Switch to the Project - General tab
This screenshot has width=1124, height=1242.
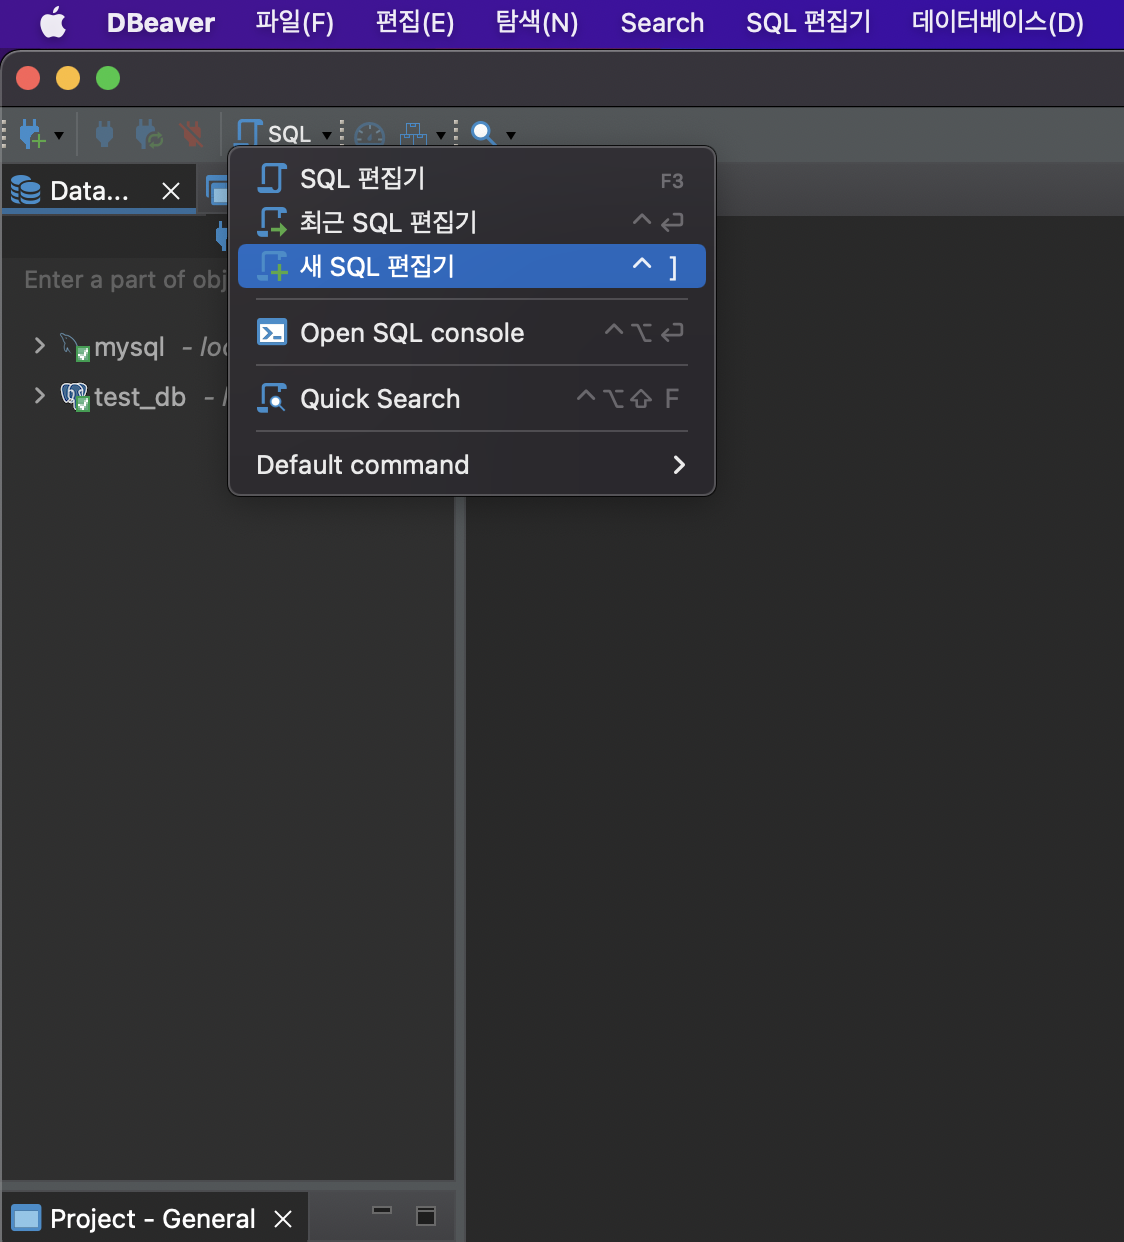coord(153,1219)
